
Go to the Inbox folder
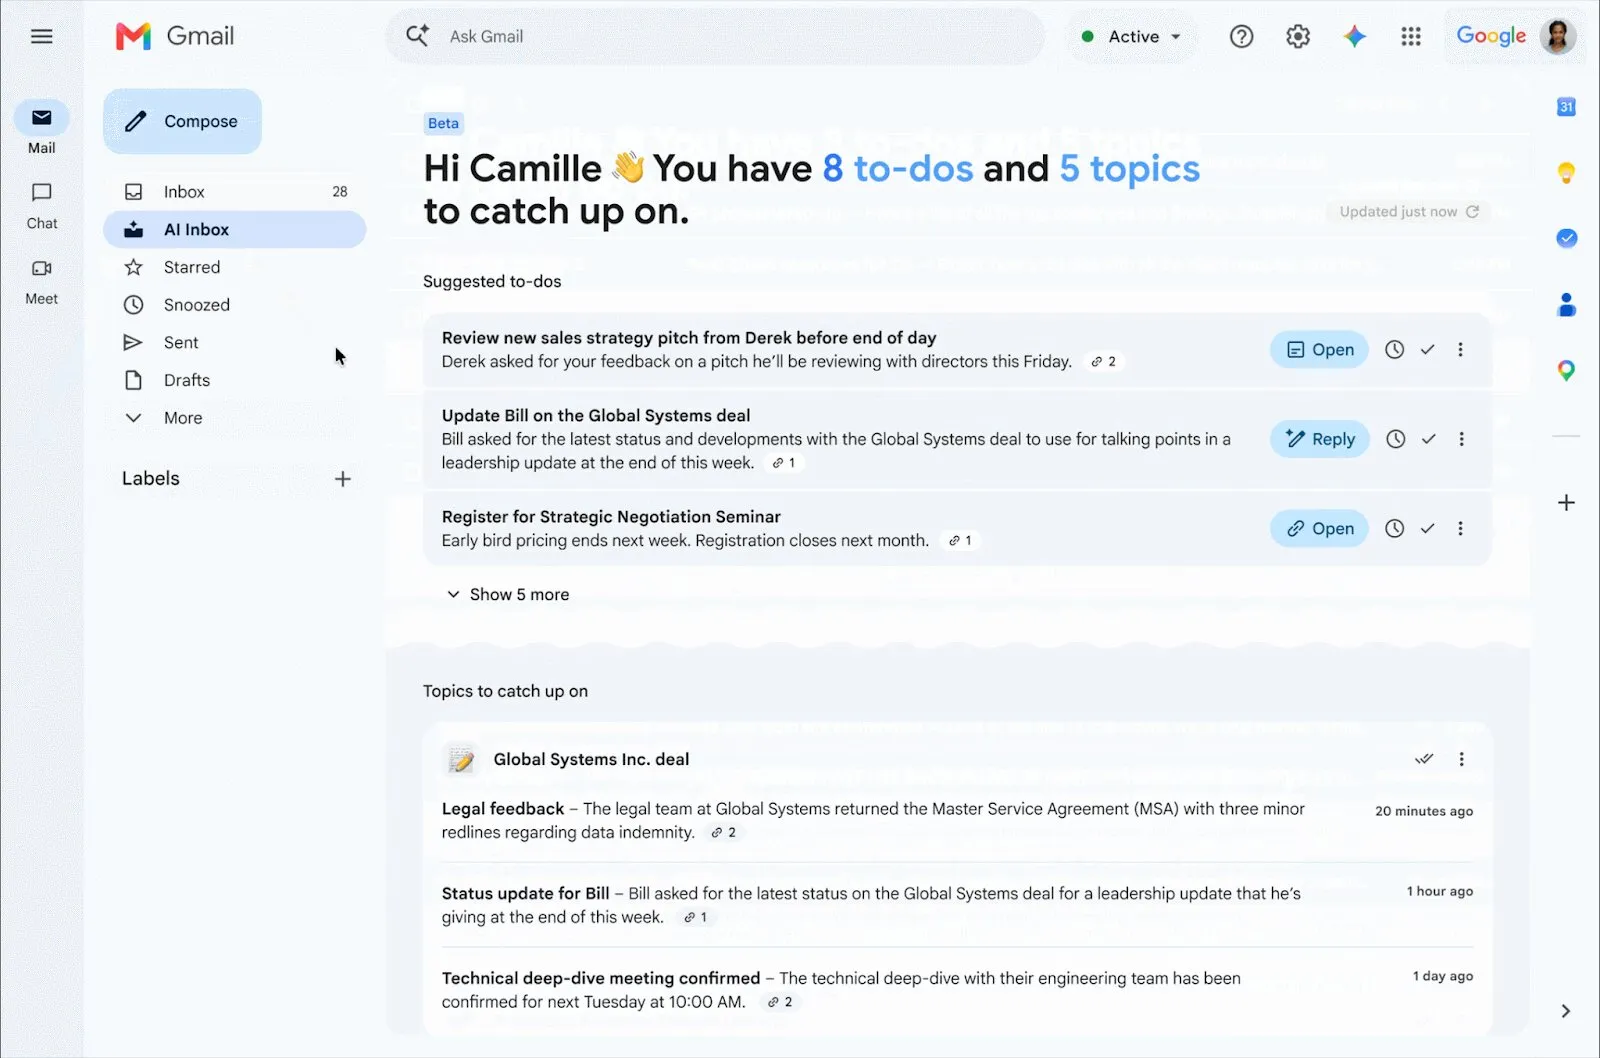(x=235, y=192)
